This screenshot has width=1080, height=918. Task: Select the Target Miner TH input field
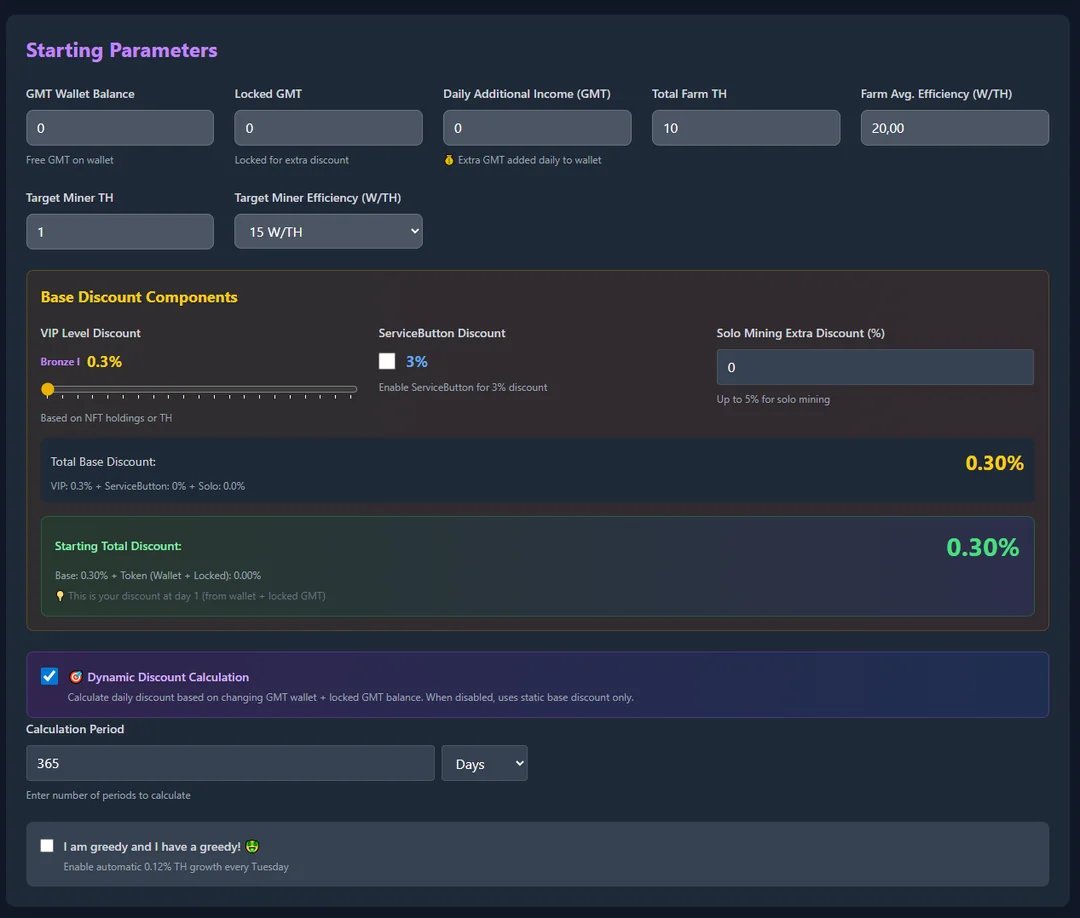119,231
